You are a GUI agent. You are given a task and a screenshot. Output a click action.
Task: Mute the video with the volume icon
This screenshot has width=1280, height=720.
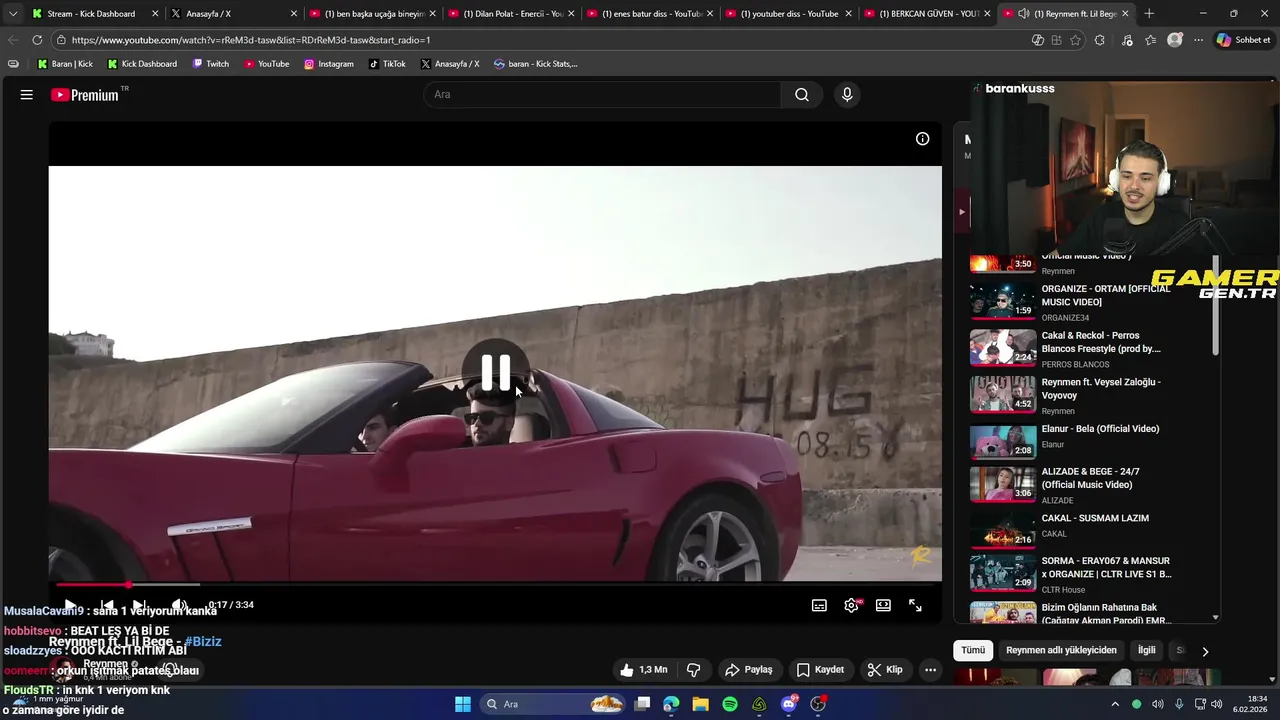pos(178,605)
